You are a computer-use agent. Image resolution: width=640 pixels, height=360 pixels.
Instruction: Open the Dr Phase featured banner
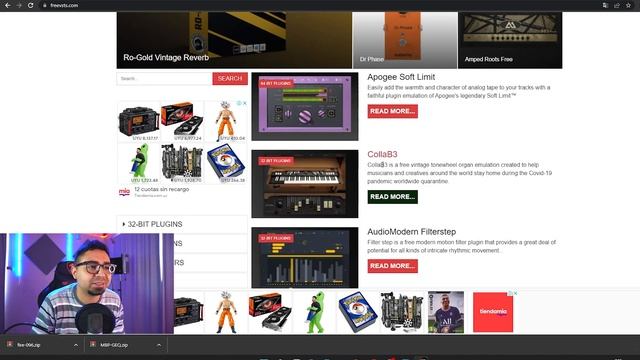click(x=405, y=40)
